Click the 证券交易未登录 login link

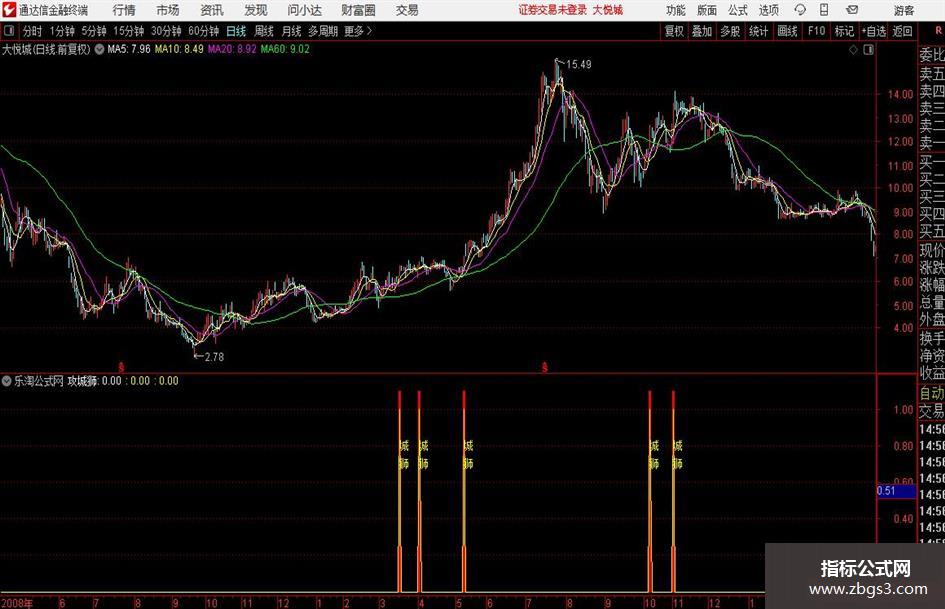553,10
